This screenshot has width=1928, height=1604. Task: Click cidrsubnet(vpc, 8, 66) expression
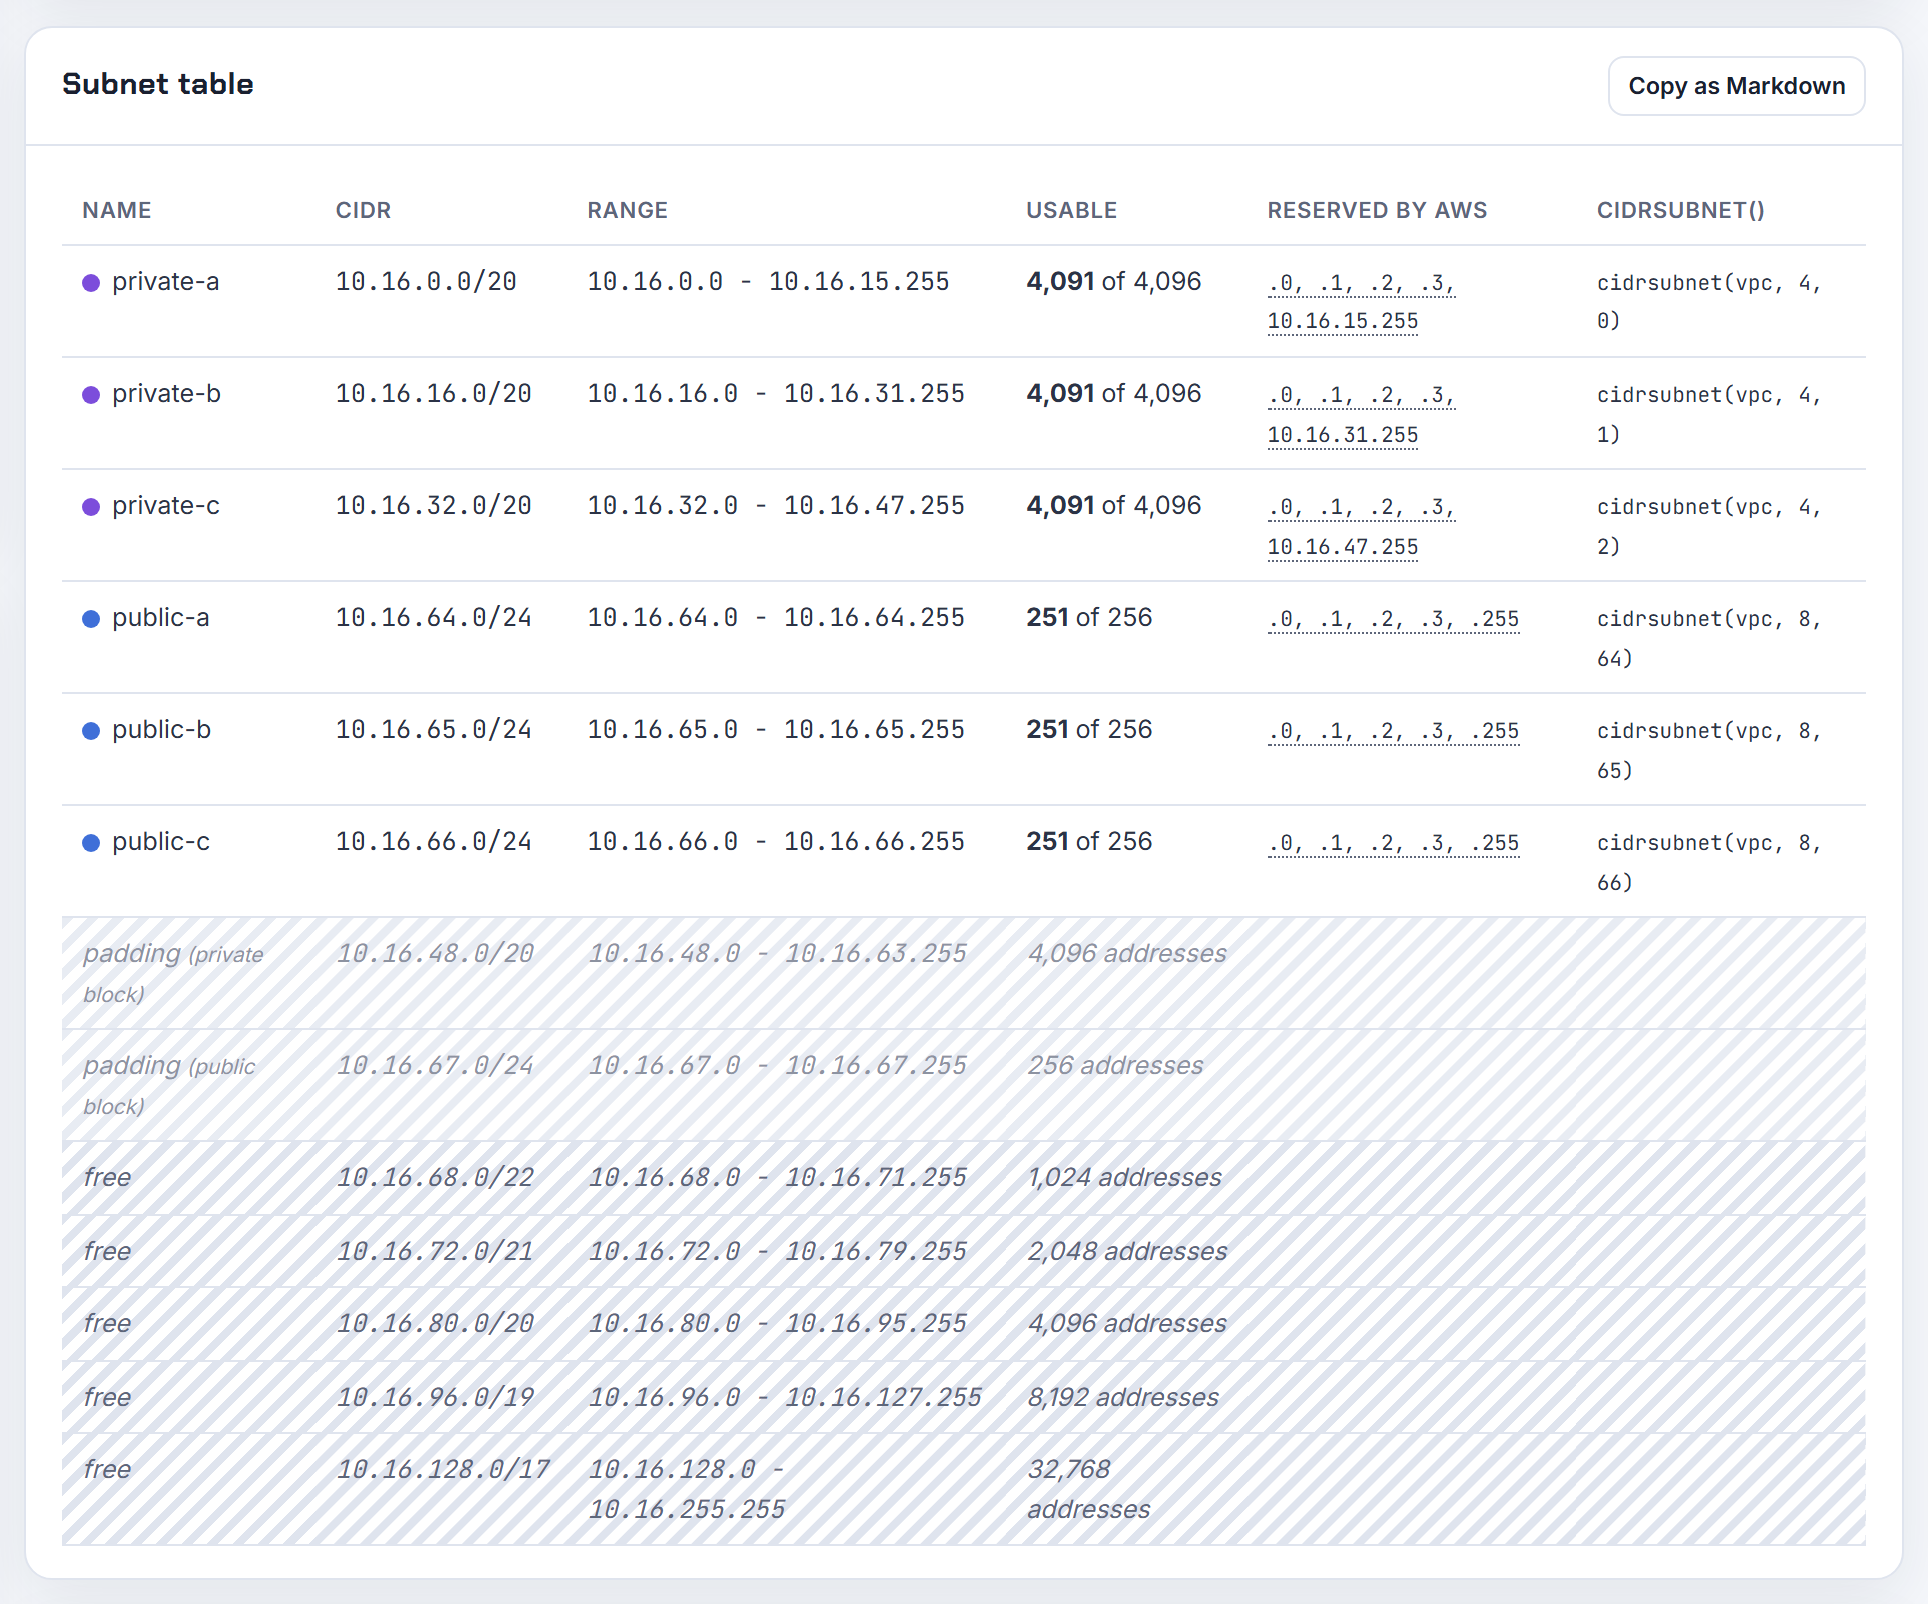[x=1709, y=862]
